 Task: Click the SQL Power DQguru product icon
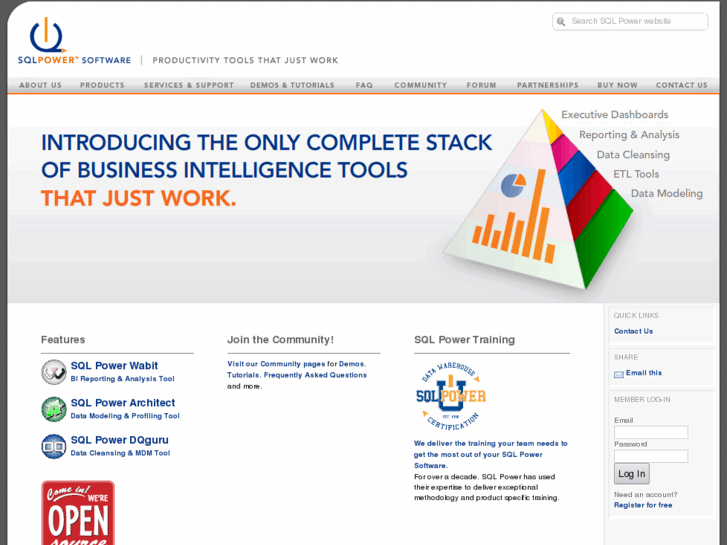pos(54,446)
